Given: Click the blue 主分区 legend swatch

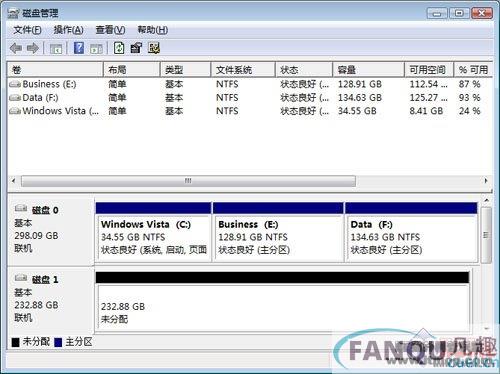Looking at the screenshot, I should 58,342.
